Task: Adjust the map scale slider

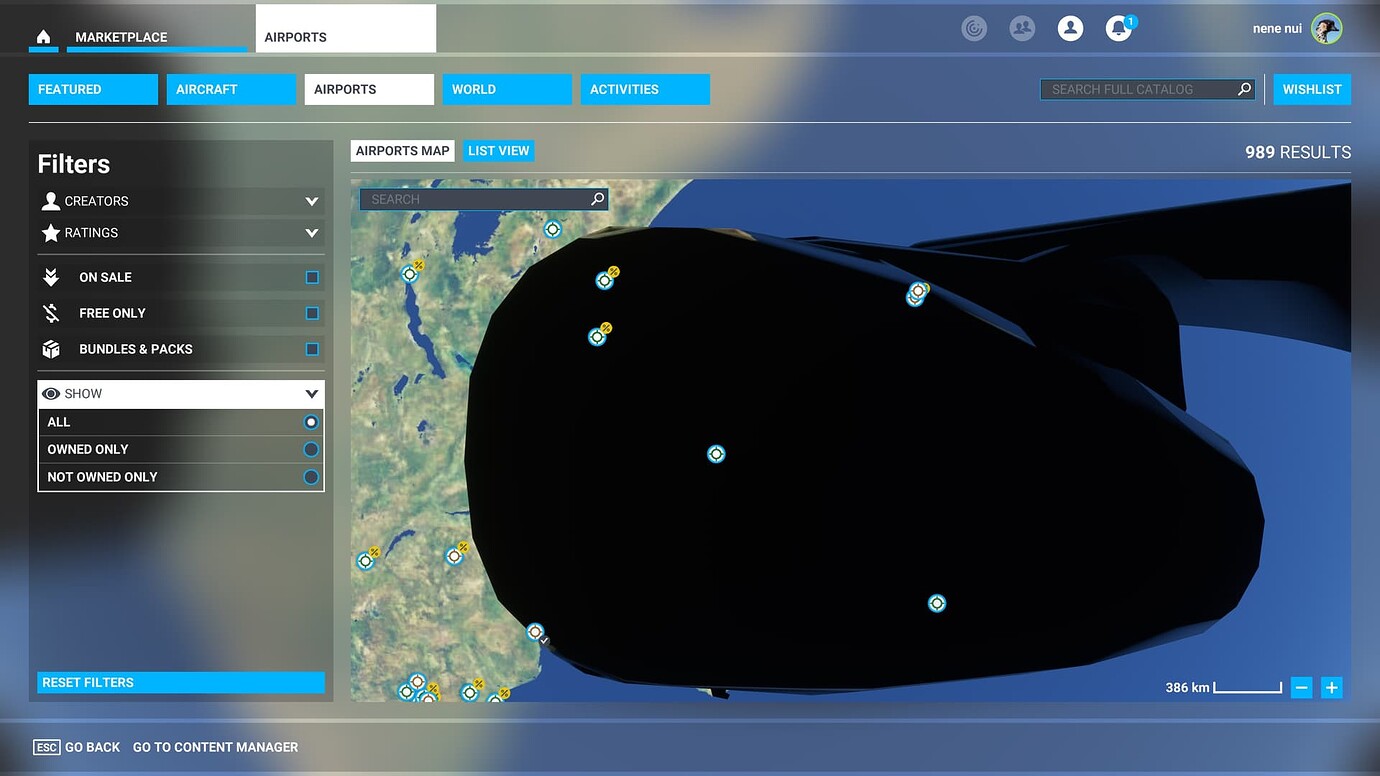Action: (1248, 687)
